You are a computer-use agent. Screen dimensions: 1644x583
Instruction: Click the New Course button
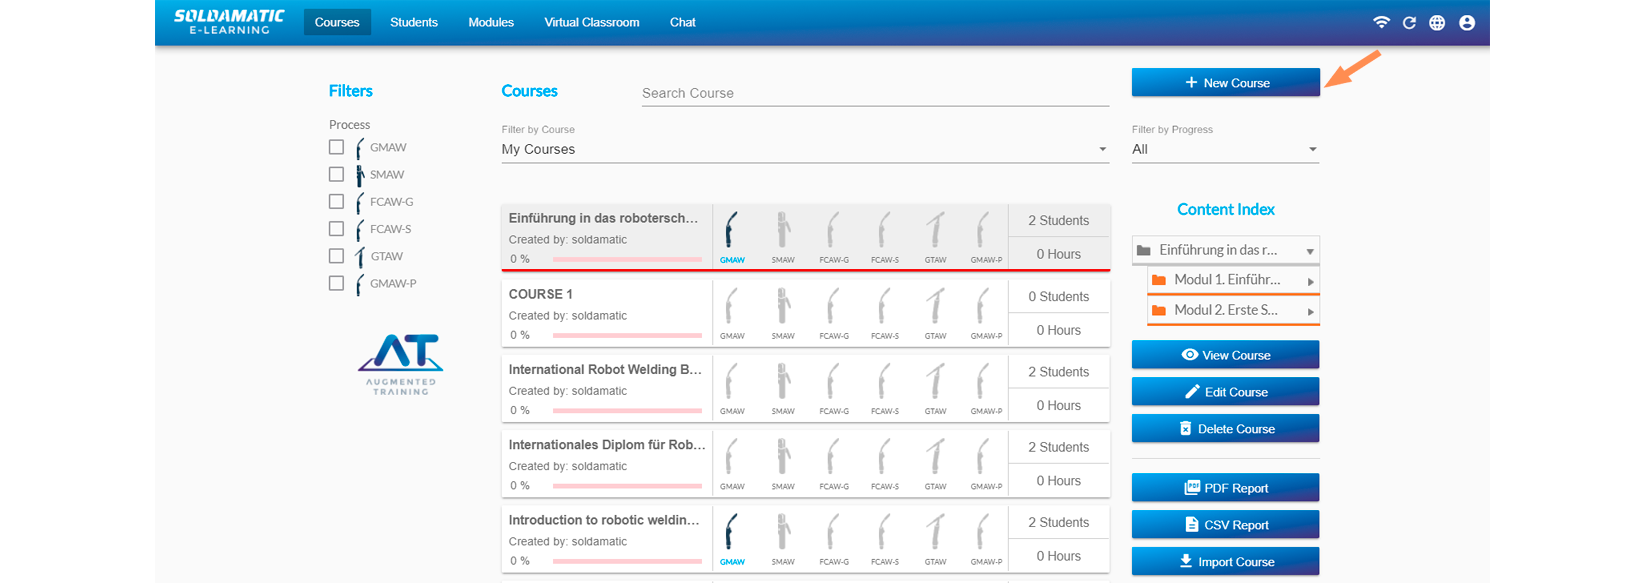pos(1225,83)
